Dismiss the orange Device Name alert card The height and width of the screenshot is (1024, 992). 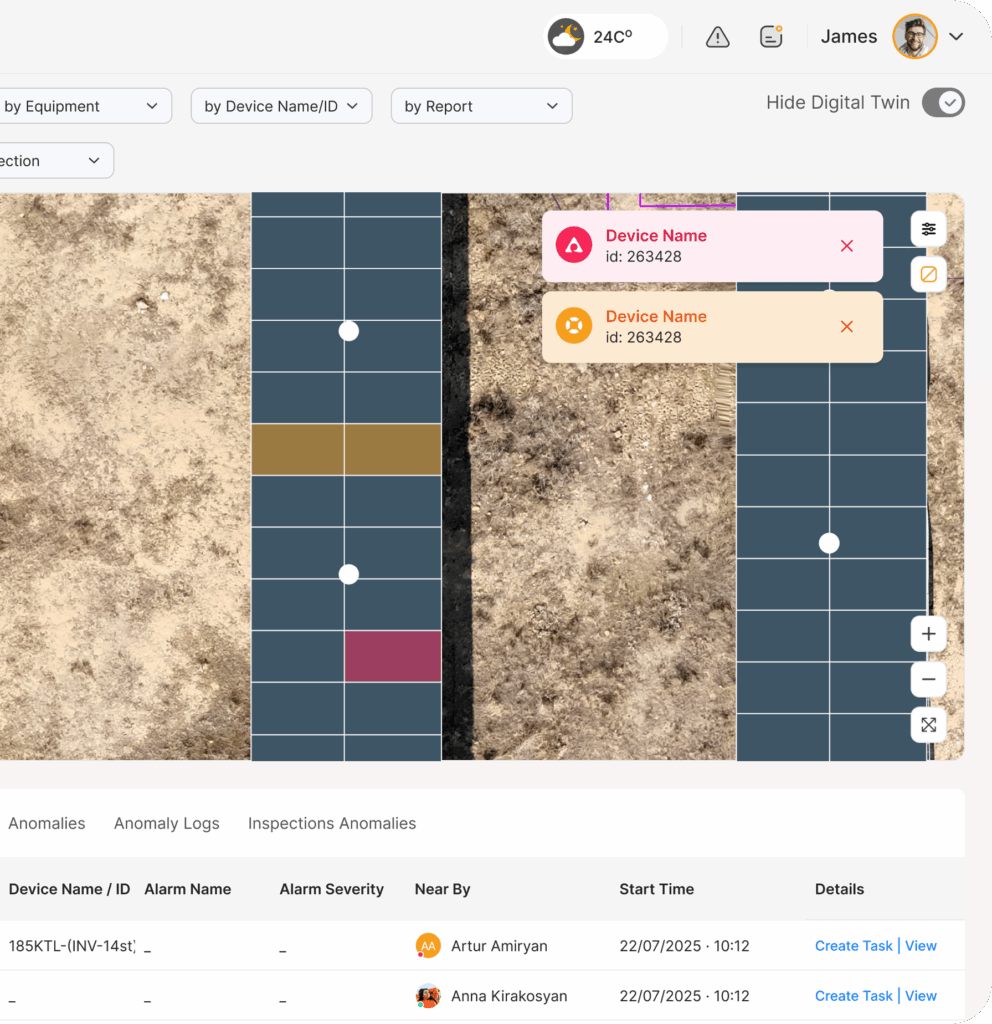click(x=847, y=327)
